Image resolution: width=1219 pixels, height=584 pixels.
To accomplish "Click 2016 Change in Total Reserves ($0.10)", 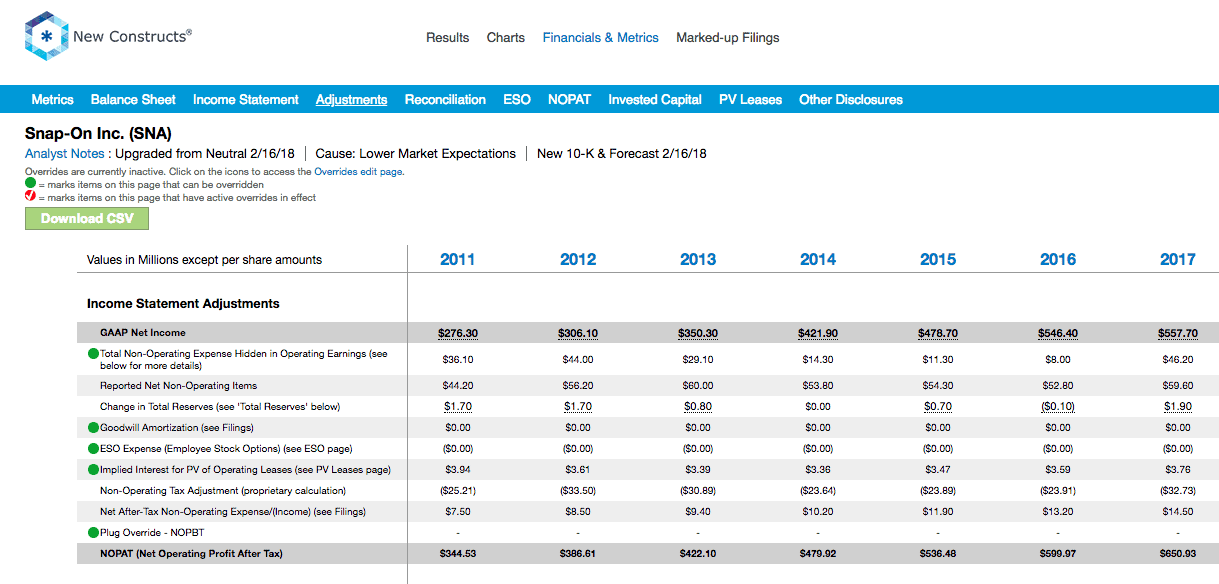I will (x=1058, y=407).
